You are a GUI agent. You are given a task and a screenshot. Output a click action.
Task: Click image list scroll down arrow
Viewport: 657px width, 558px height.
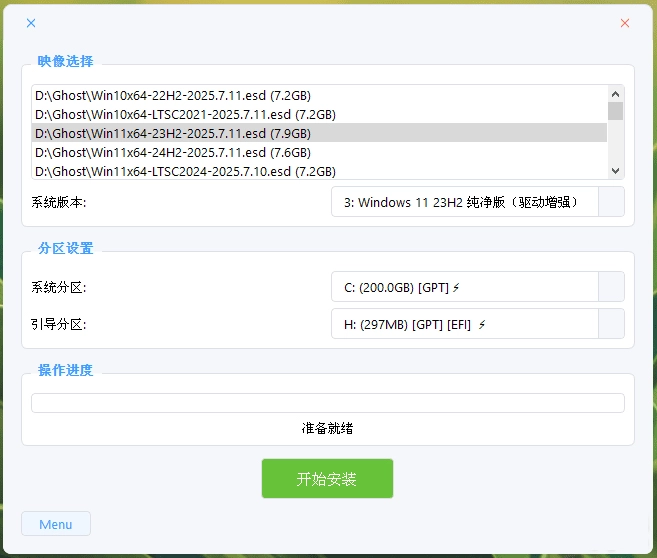[616, 170]
